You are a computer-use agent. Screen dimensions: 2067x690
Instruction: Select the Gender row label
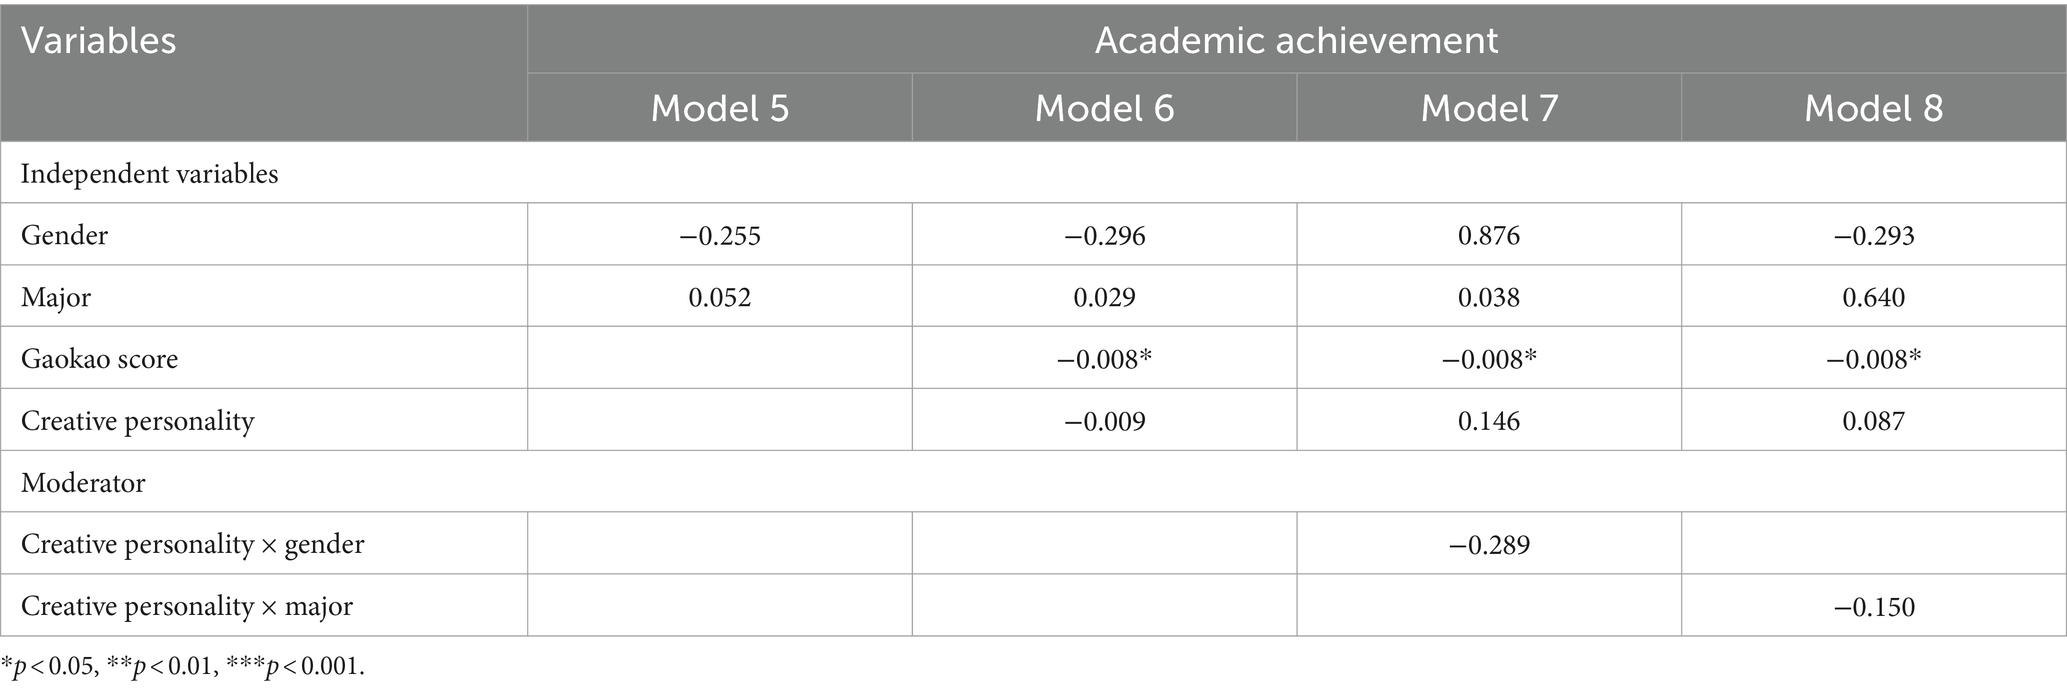pyautogui.click(x=64, y=235)
